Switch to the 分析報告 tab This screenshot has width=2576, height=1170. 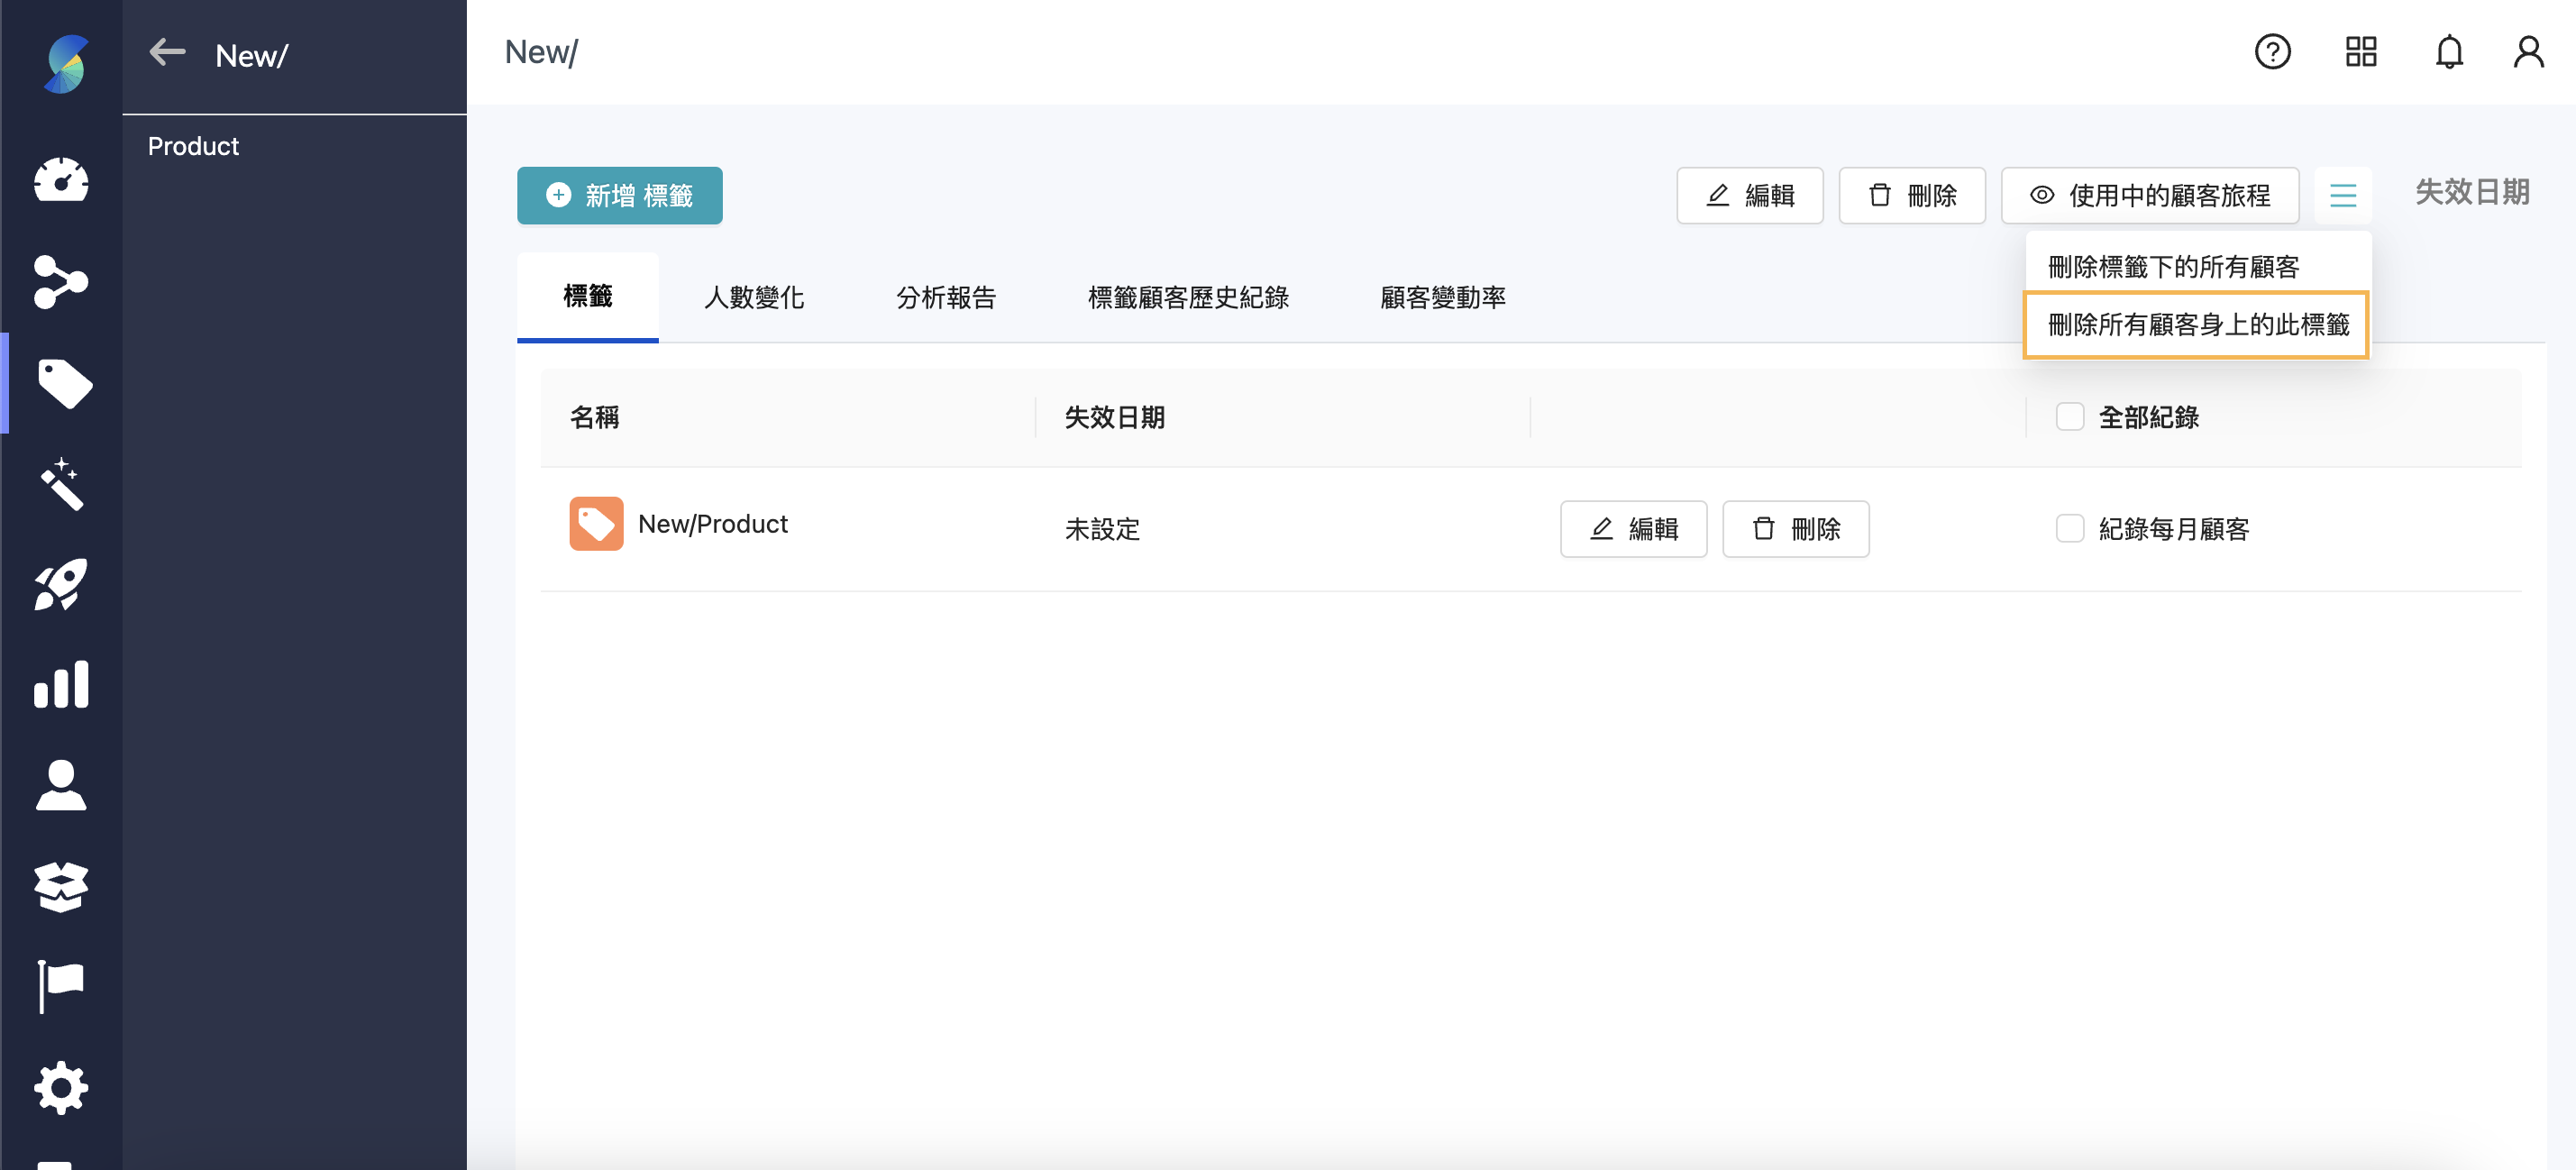tap(946, 297)
